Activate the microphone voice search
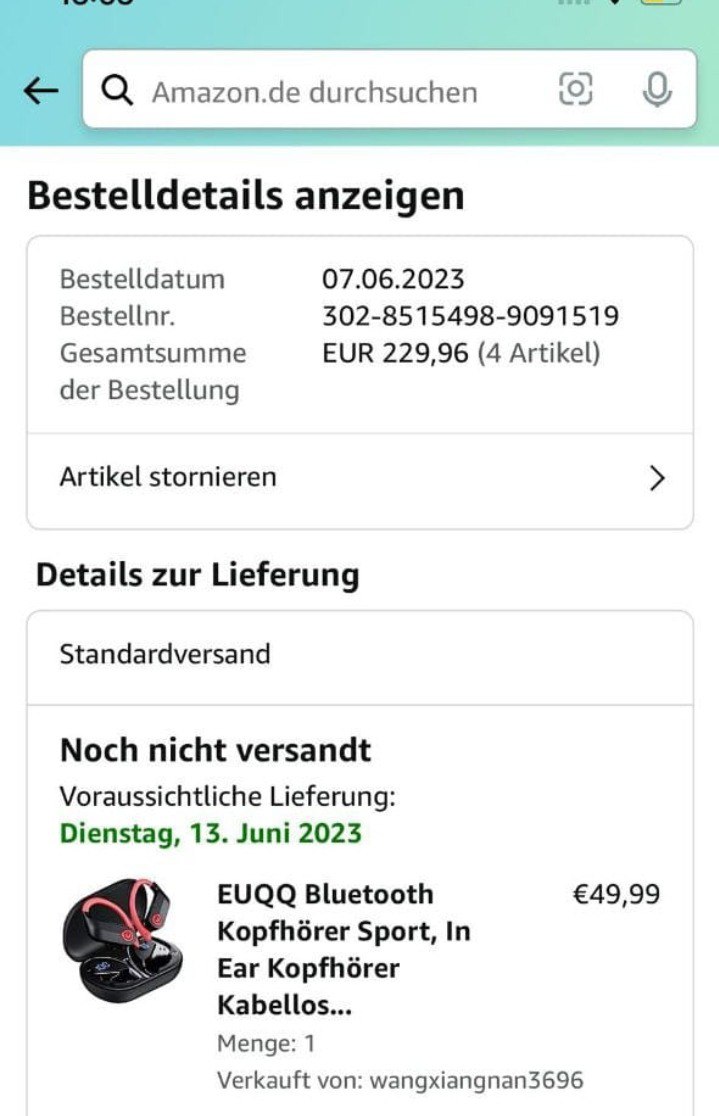Viewport: 719px width, 1116px height. click(x=657, y=91)
